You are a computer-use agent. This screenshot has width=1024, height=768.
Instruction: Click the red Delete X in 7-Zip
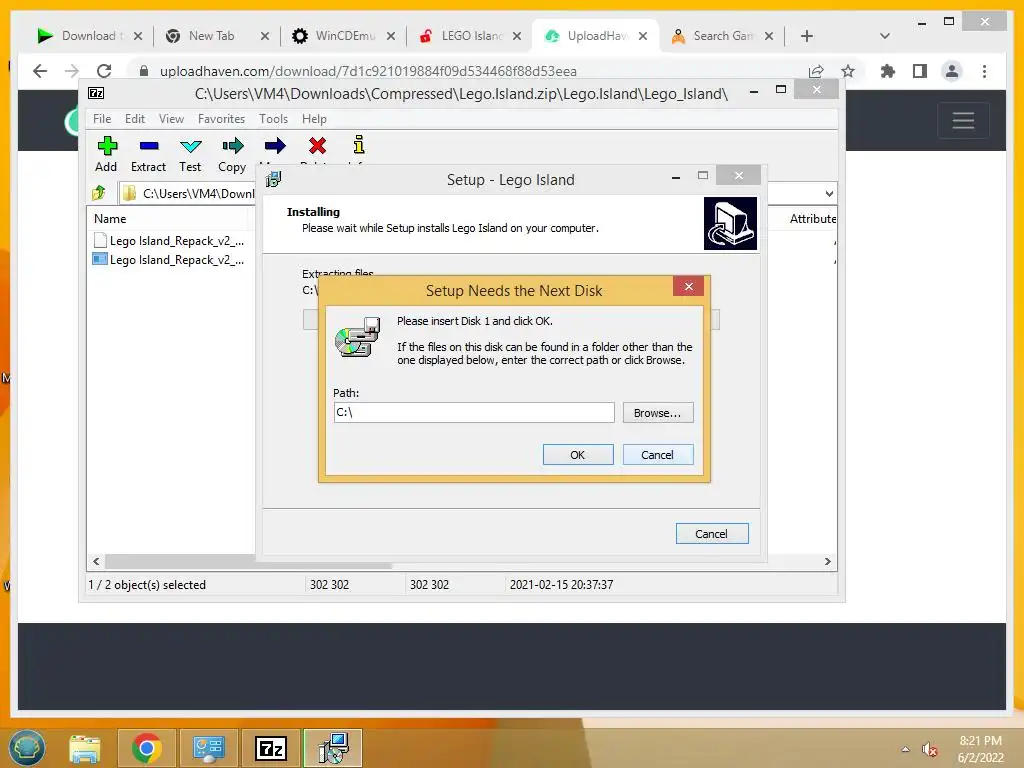317,146
